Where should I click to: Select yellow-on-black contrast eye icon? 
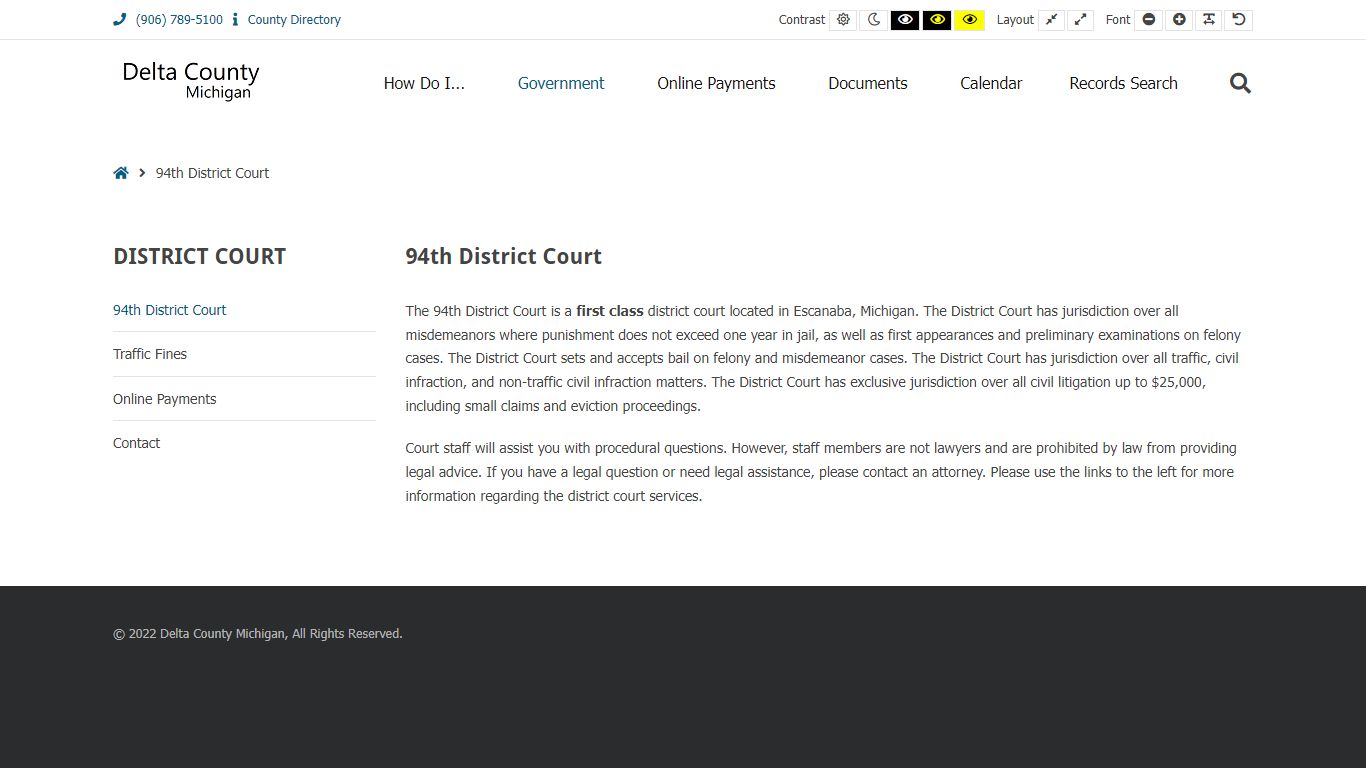(937, 19)
